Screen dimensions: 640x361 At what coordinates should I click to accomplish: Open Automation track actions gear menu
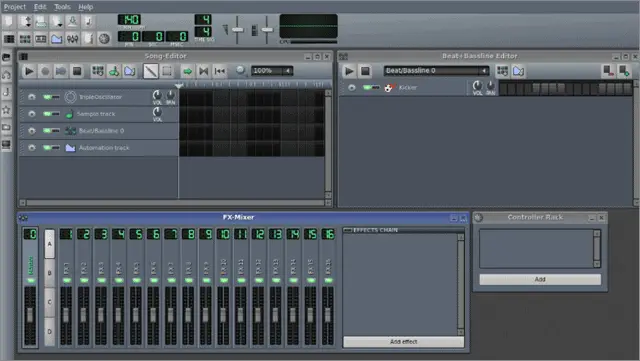[x=31, y=147]
